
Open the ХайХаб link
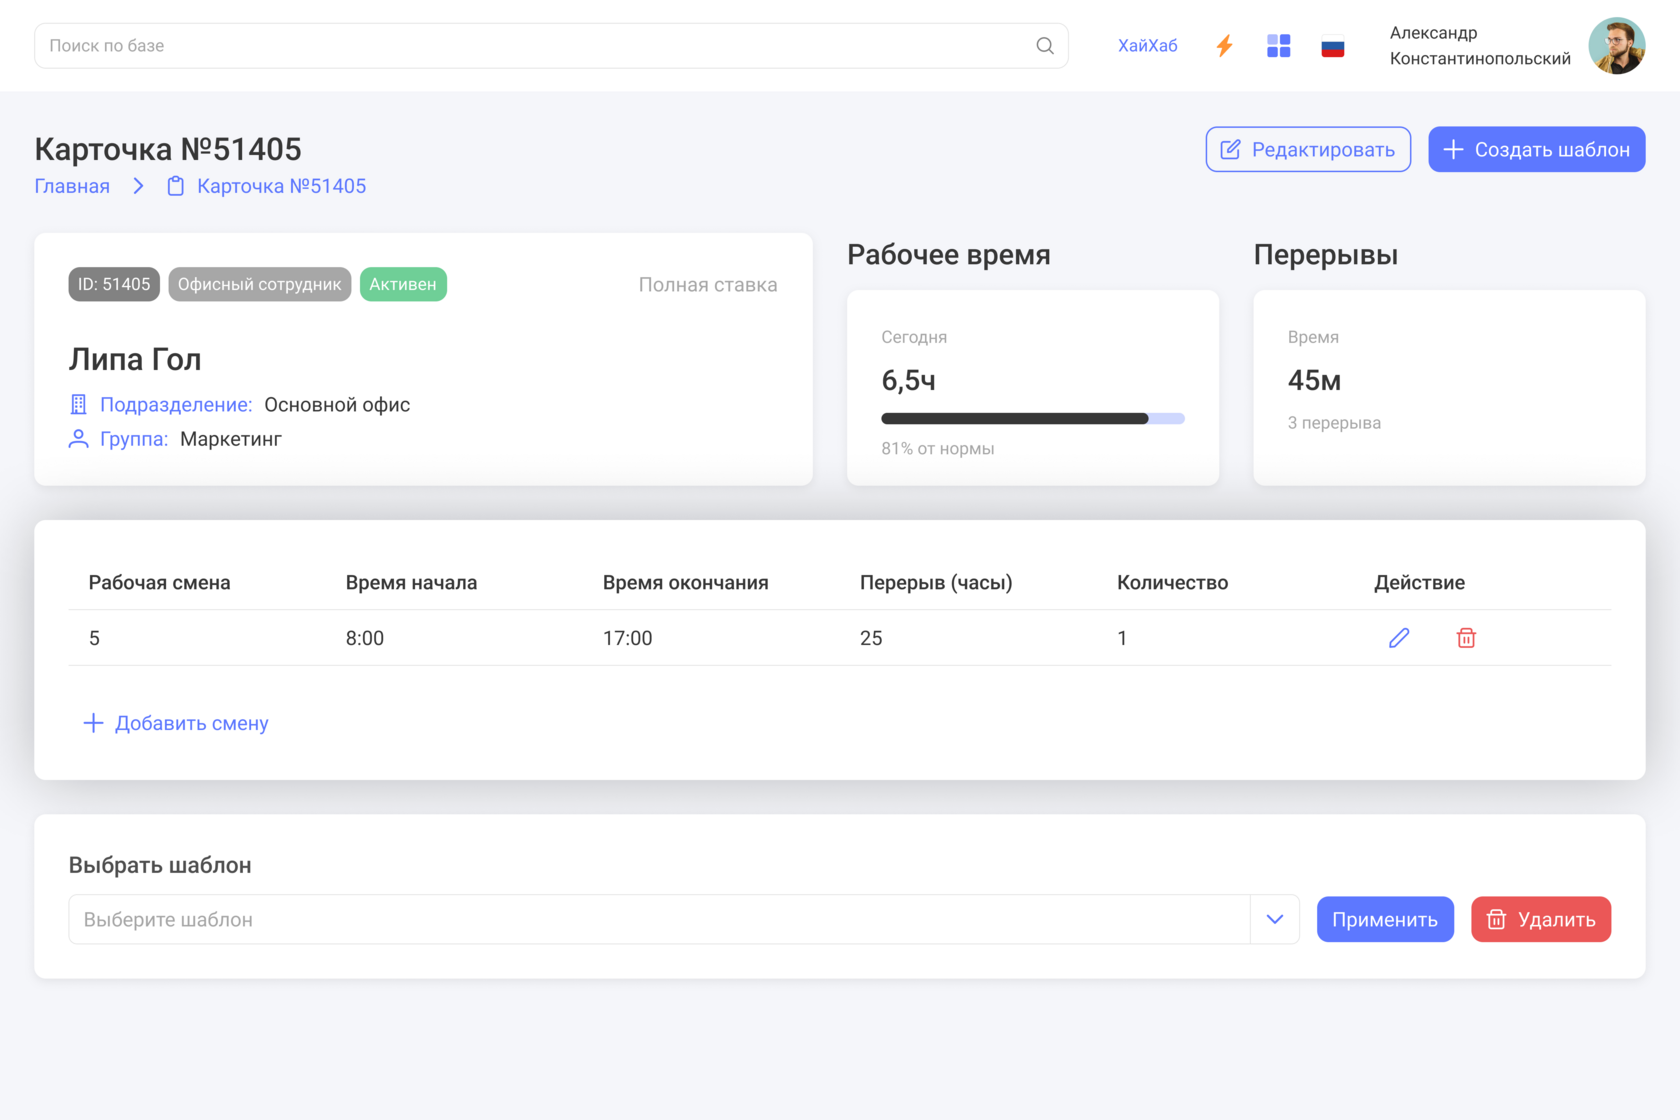tap(1147, 46)
